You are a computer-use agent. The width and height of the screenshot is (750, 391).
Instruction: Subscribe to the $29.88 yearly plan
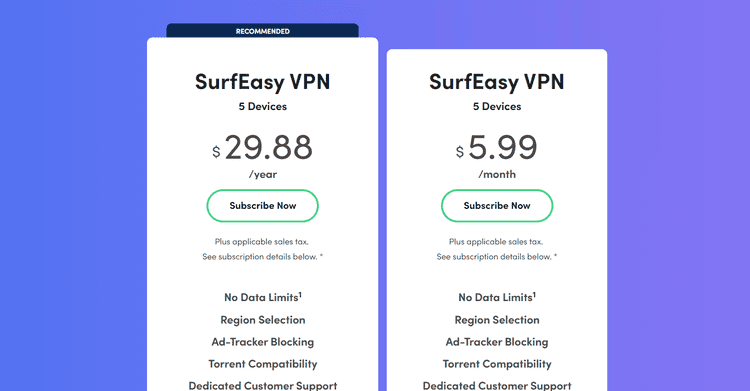coord(263,206)
